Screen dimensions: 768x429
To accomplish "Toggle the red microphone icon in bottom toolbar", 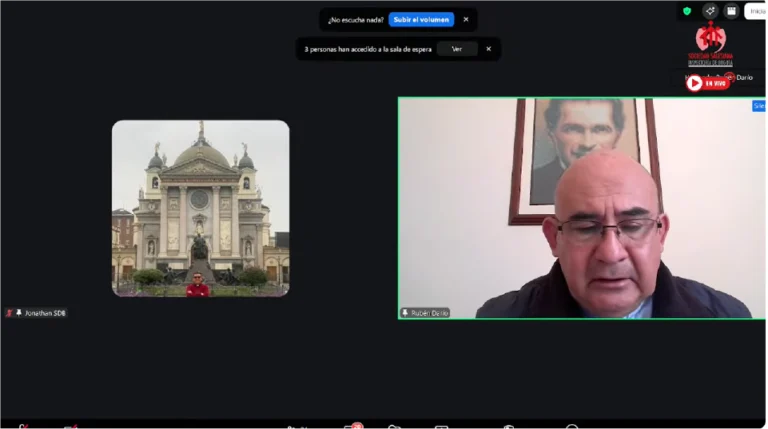I will [x=22, y=426].
